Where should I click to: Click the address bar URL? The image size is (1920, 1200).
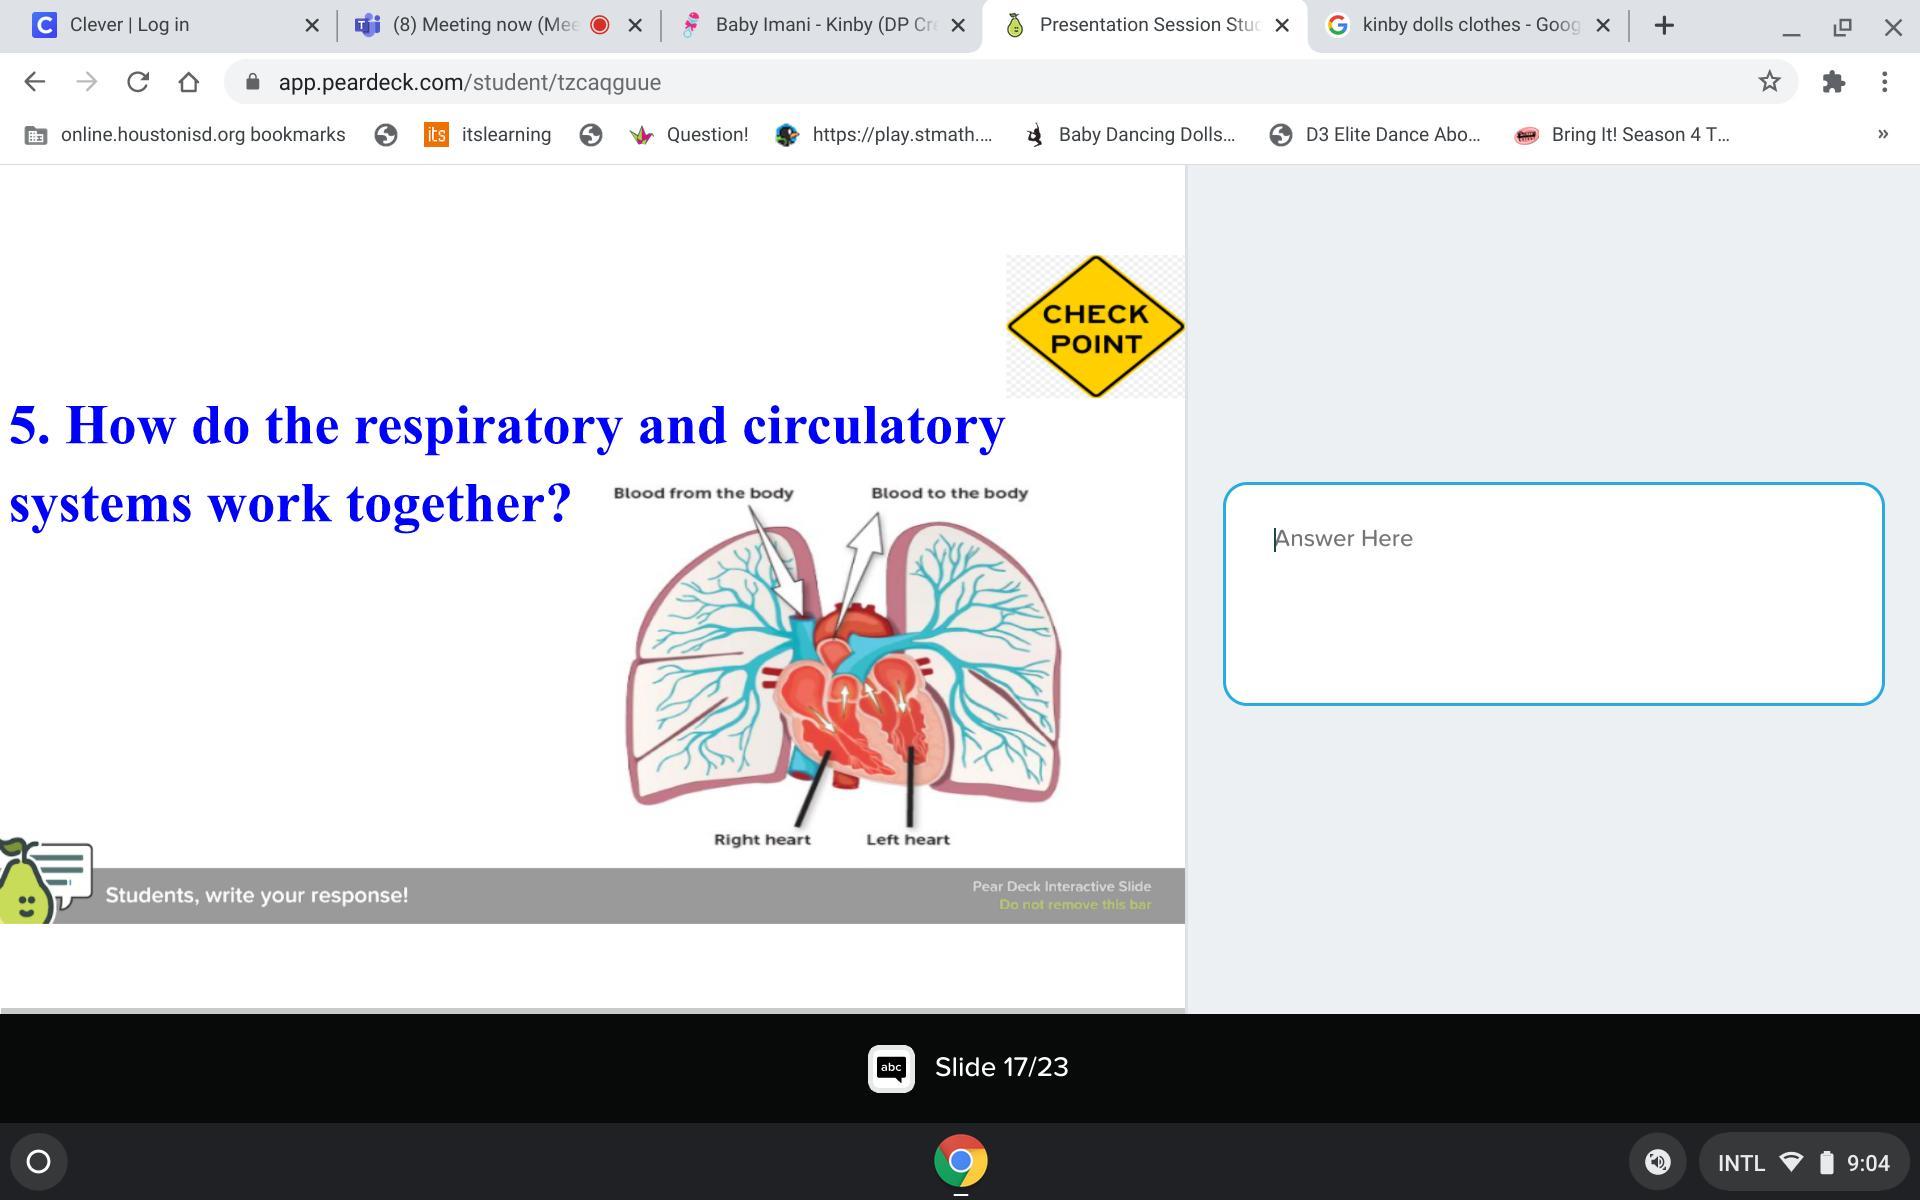click(470, 82)
